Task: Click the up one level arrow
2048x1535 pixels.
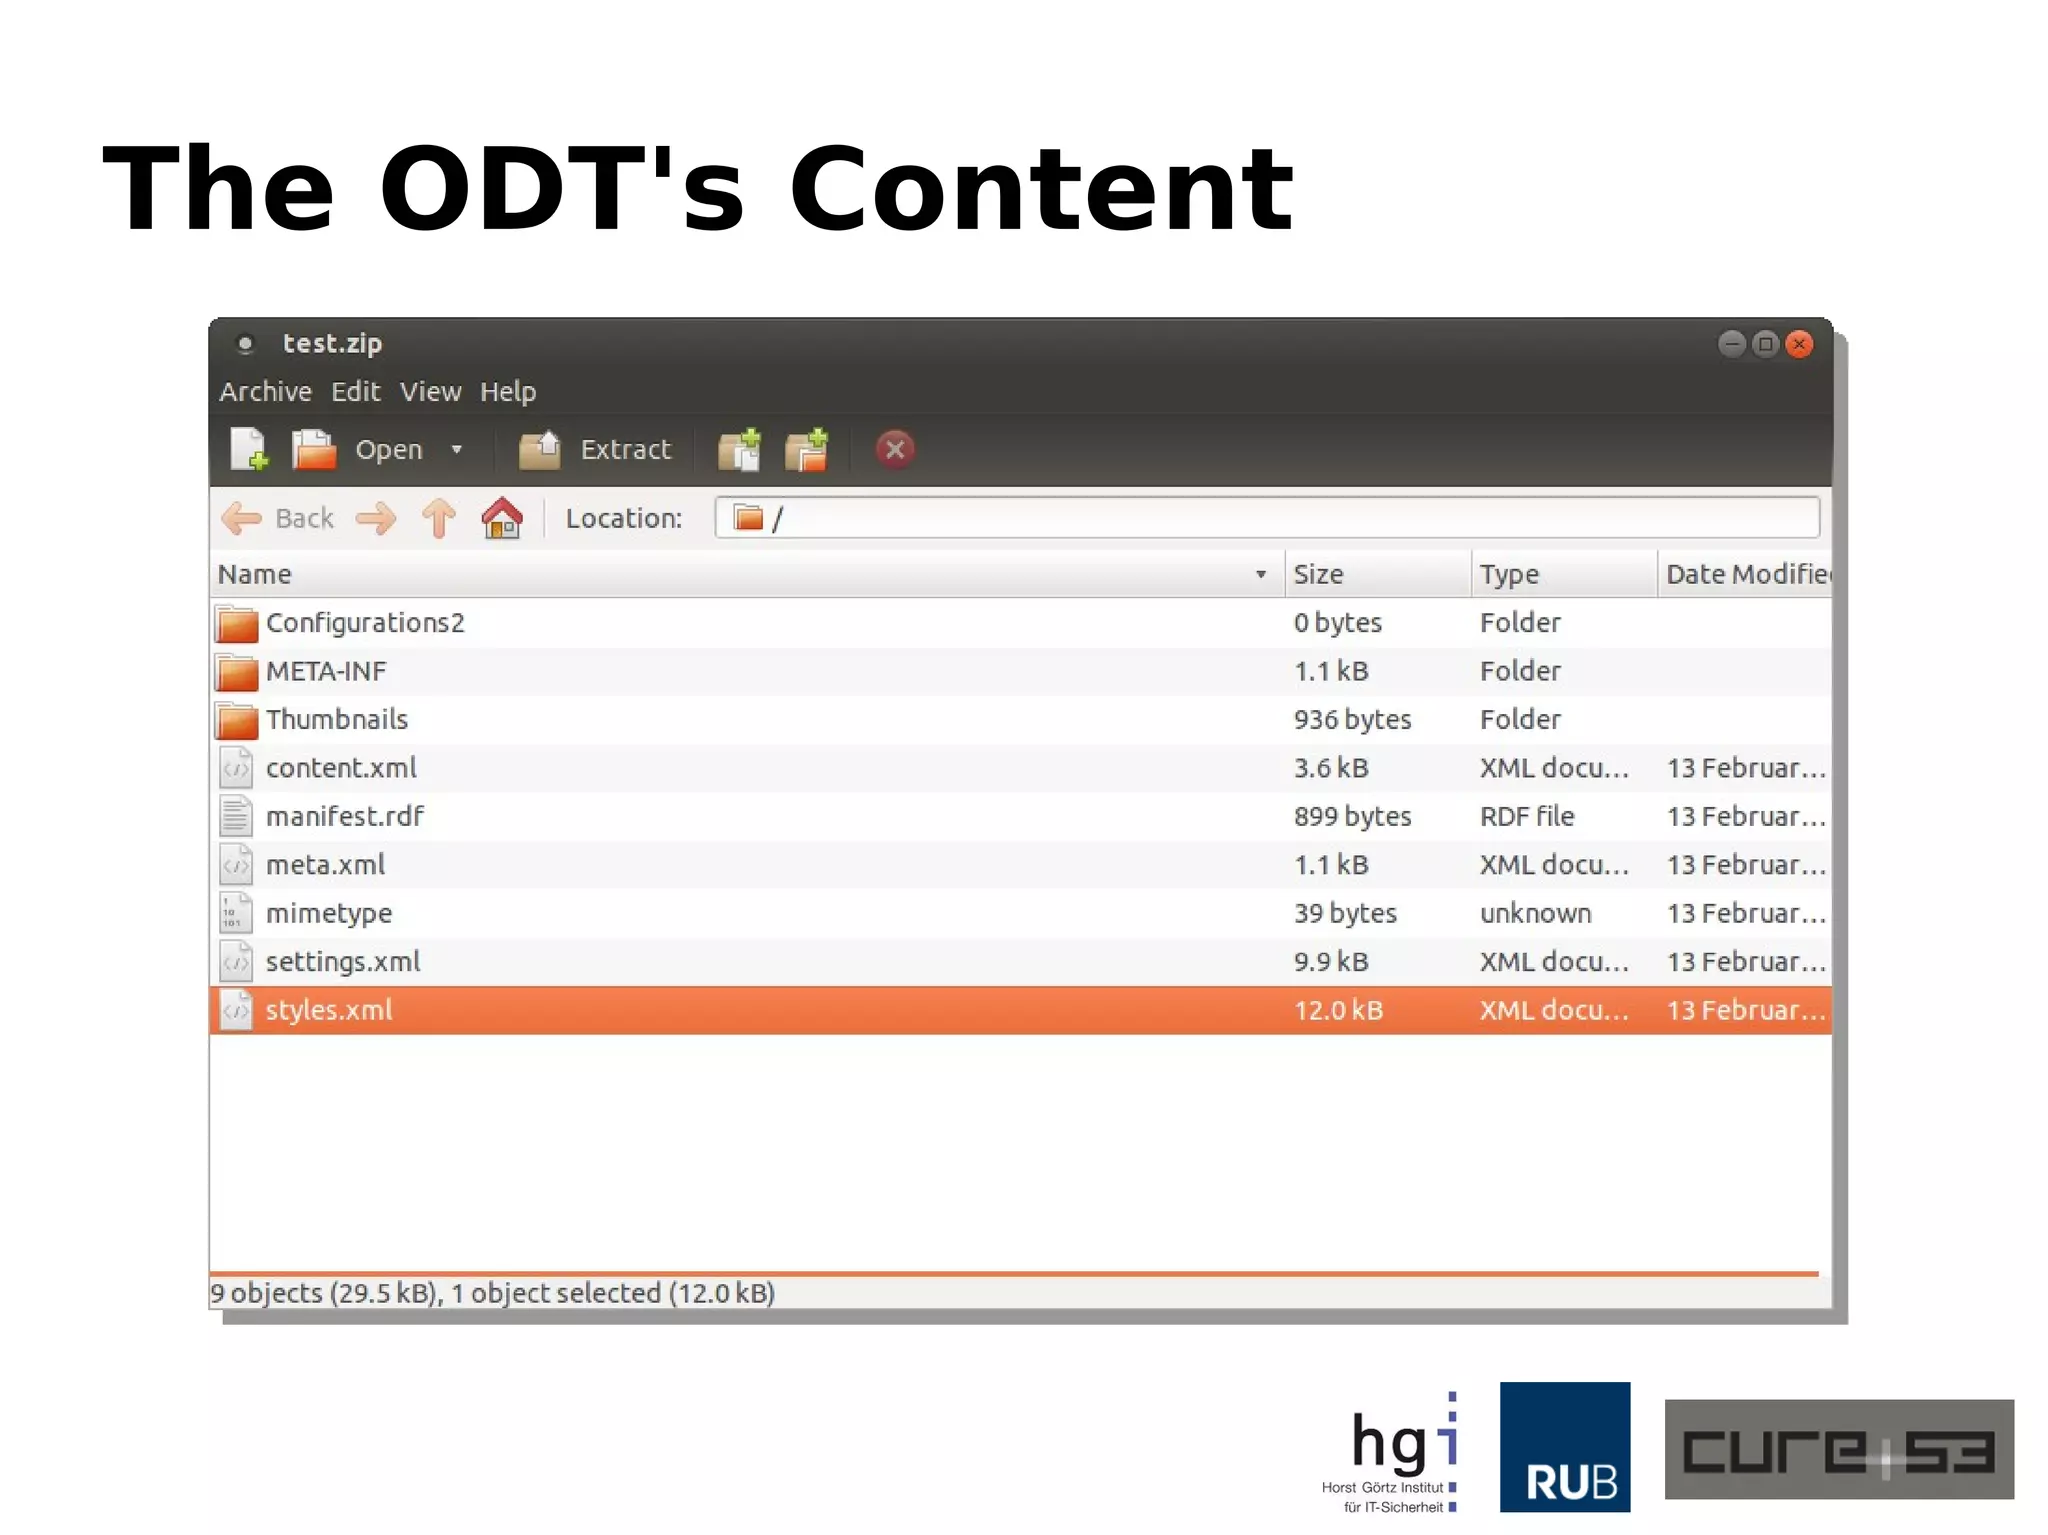Action: tap(438, 518)
